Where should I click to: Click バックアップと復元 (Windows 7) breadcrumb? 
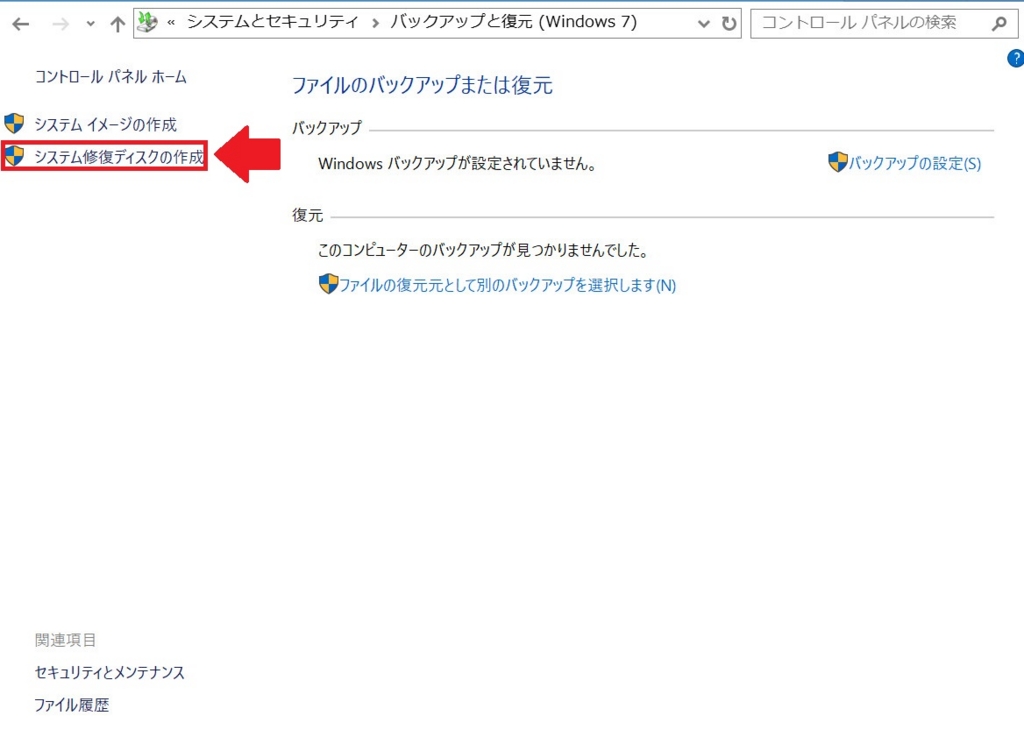[x=513, y=22]
